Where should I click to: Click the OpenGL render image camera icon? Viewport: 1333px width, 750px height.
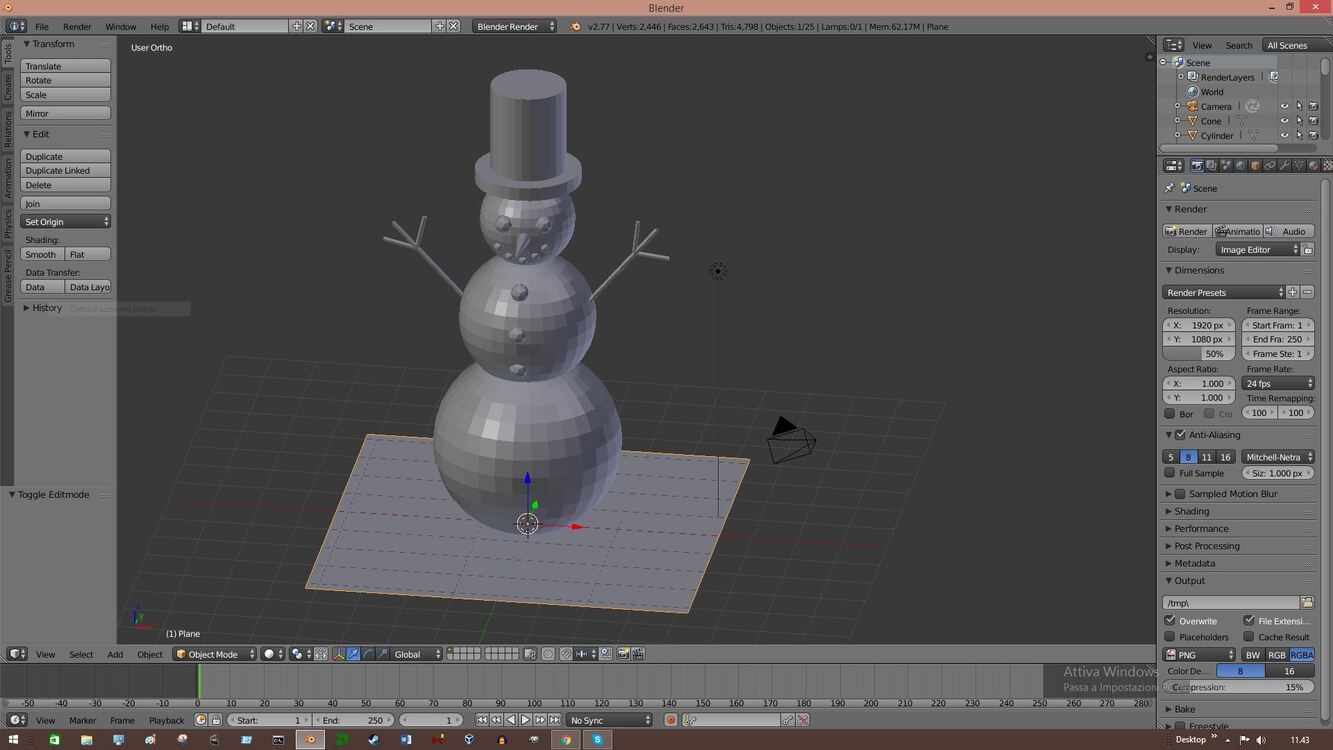coord(623,654)
